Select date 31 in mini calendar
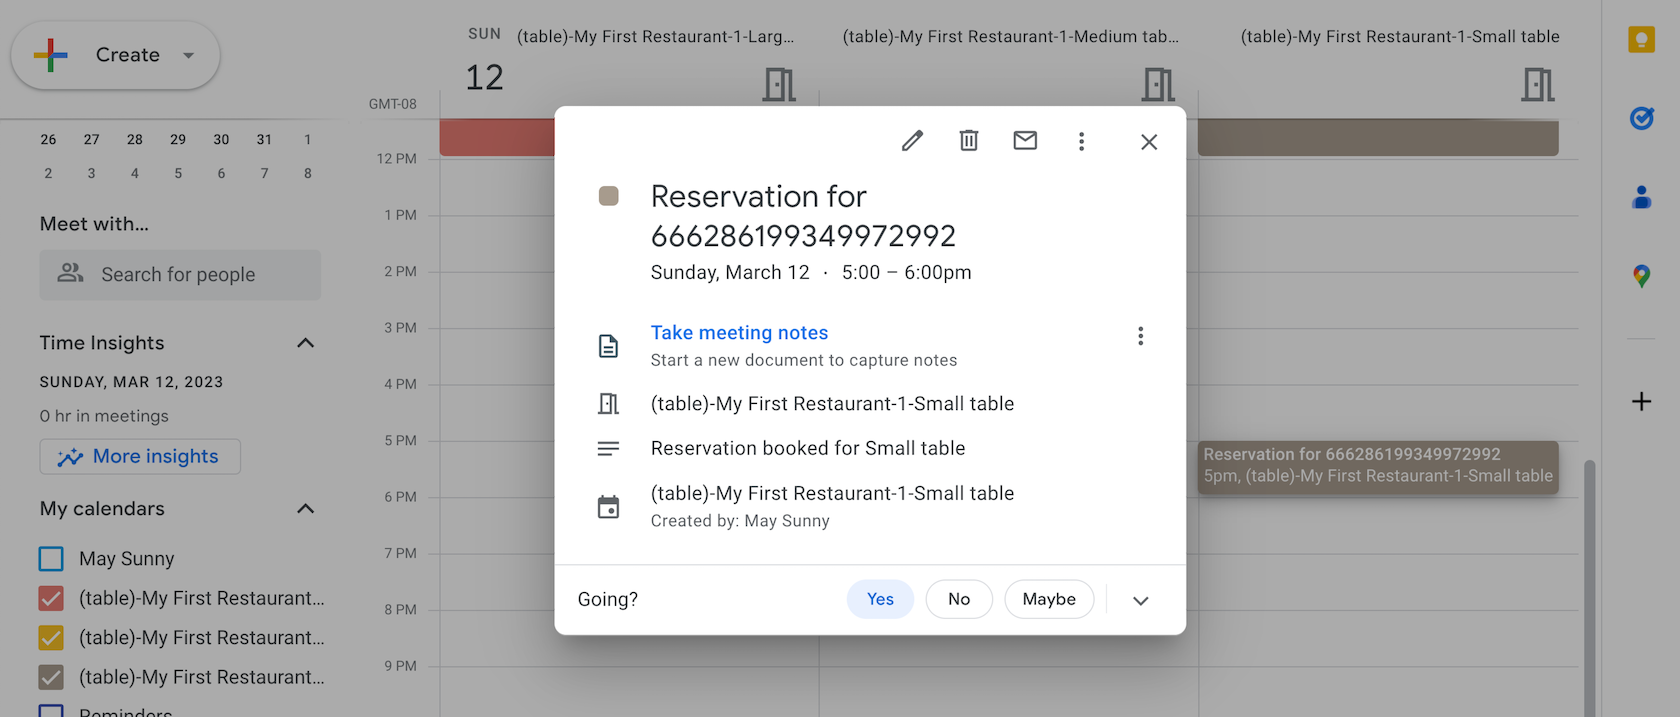The image size is (1680, 717). (x=264, y=140)
